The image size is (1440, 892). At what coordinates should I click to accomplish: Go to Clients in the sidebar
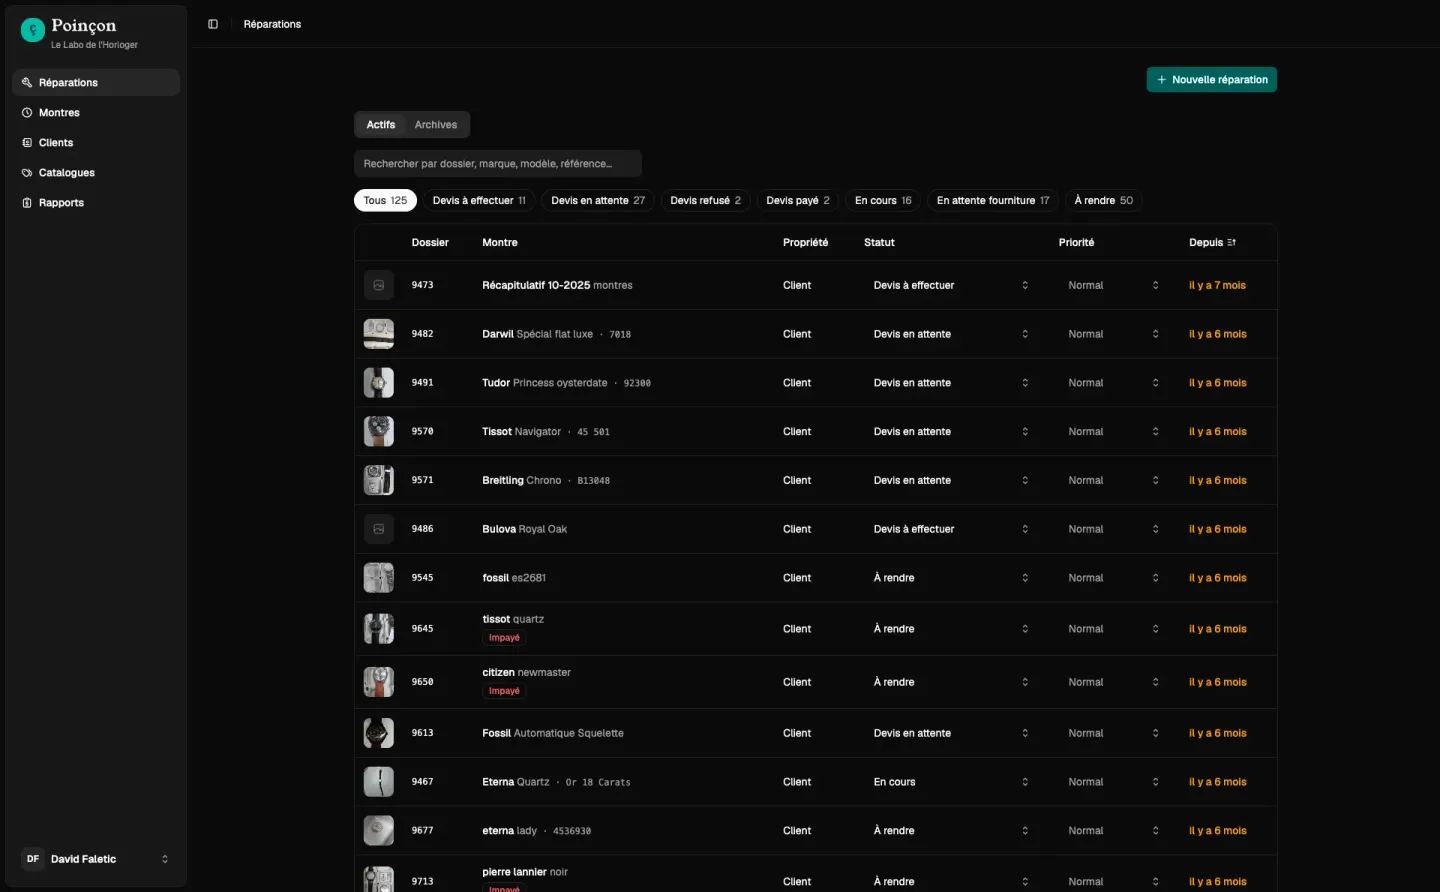coord(96,143)
